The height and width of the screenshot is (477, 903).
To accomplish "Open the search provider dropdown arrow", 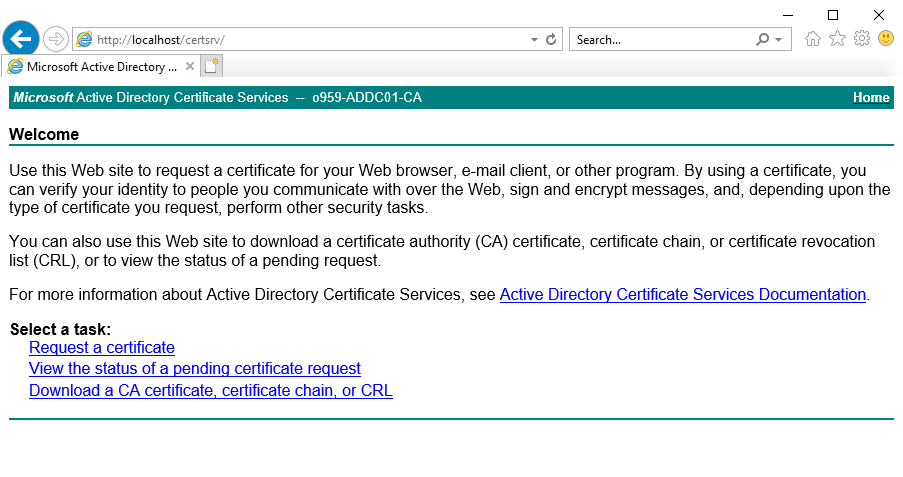I will pos(779,40).
